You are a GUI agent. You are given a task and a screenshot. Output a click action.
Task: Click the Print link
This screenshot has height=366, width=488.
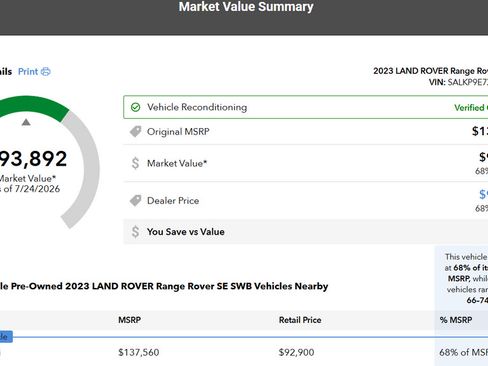(x=28, y=72)
